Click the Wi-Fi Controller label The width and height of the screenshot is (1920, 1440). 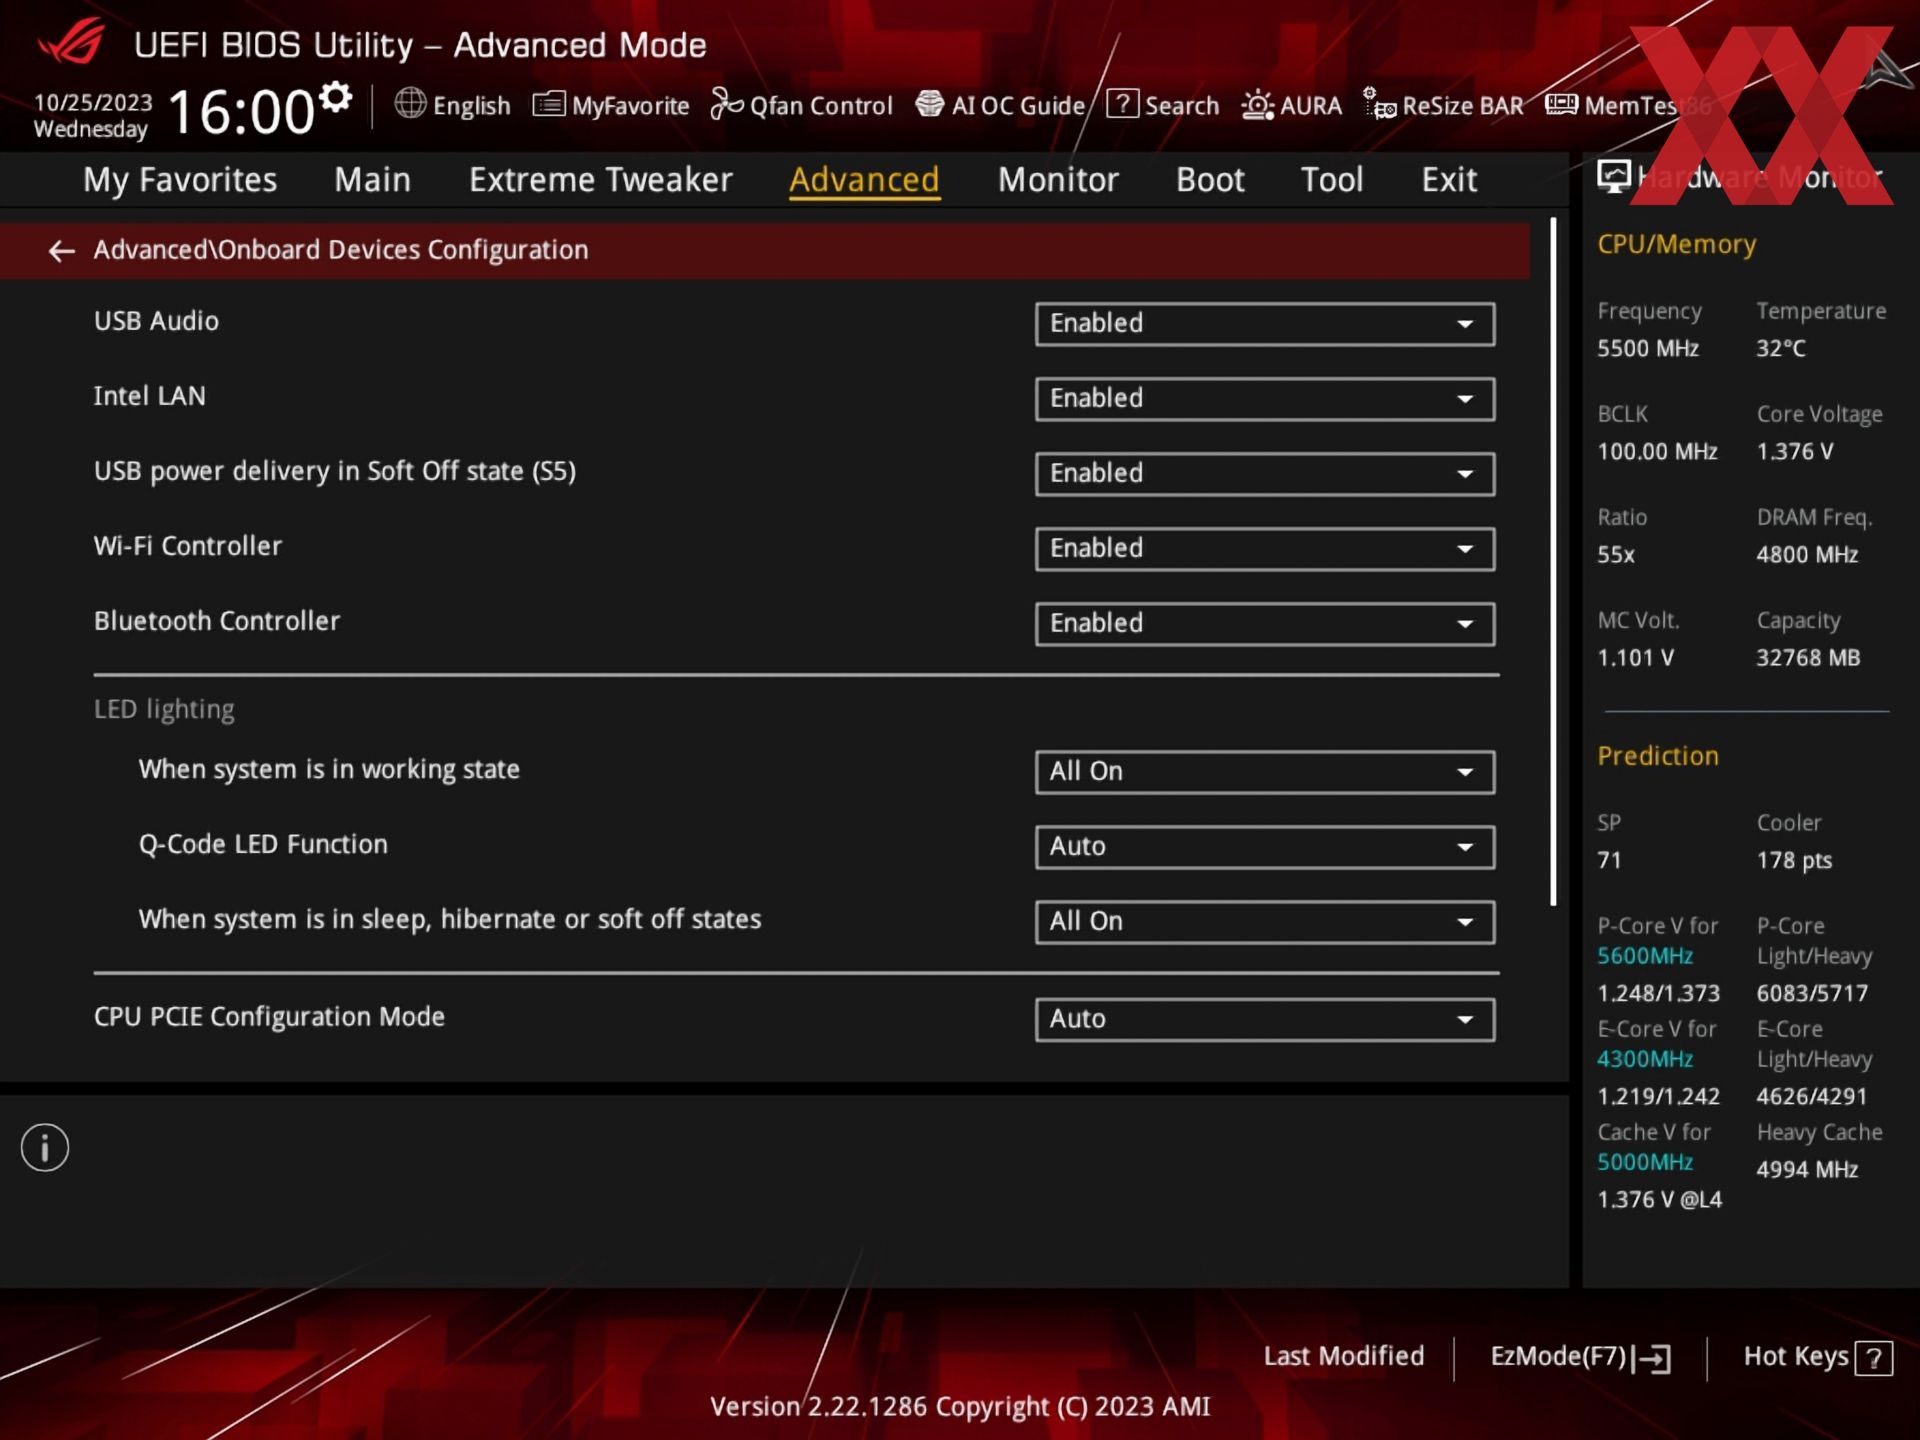(188, 546)
